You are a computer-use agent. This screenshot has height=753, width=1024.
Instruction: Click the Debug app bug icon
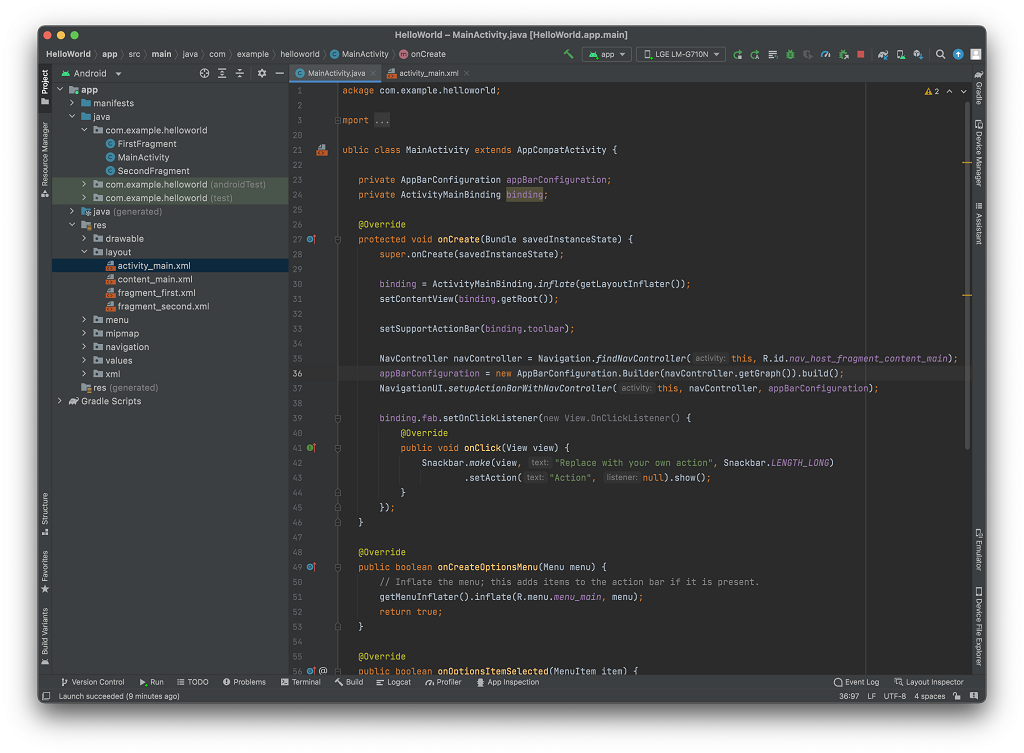790,54
